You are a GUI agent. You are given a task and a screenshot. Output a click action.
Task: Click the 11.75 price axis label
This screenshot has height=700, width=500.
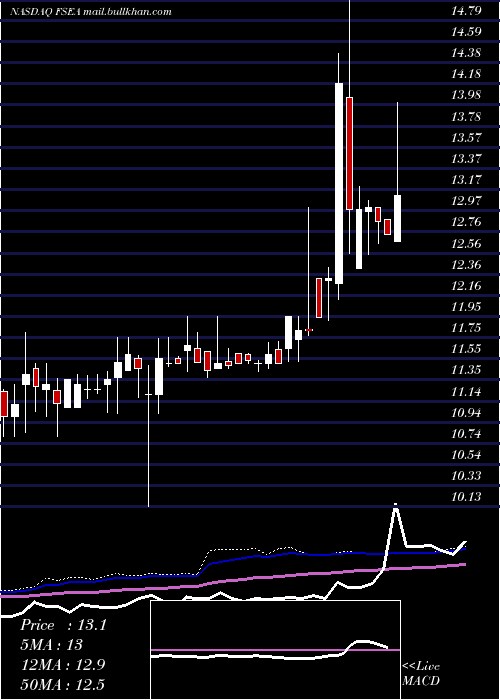point(466,328)
